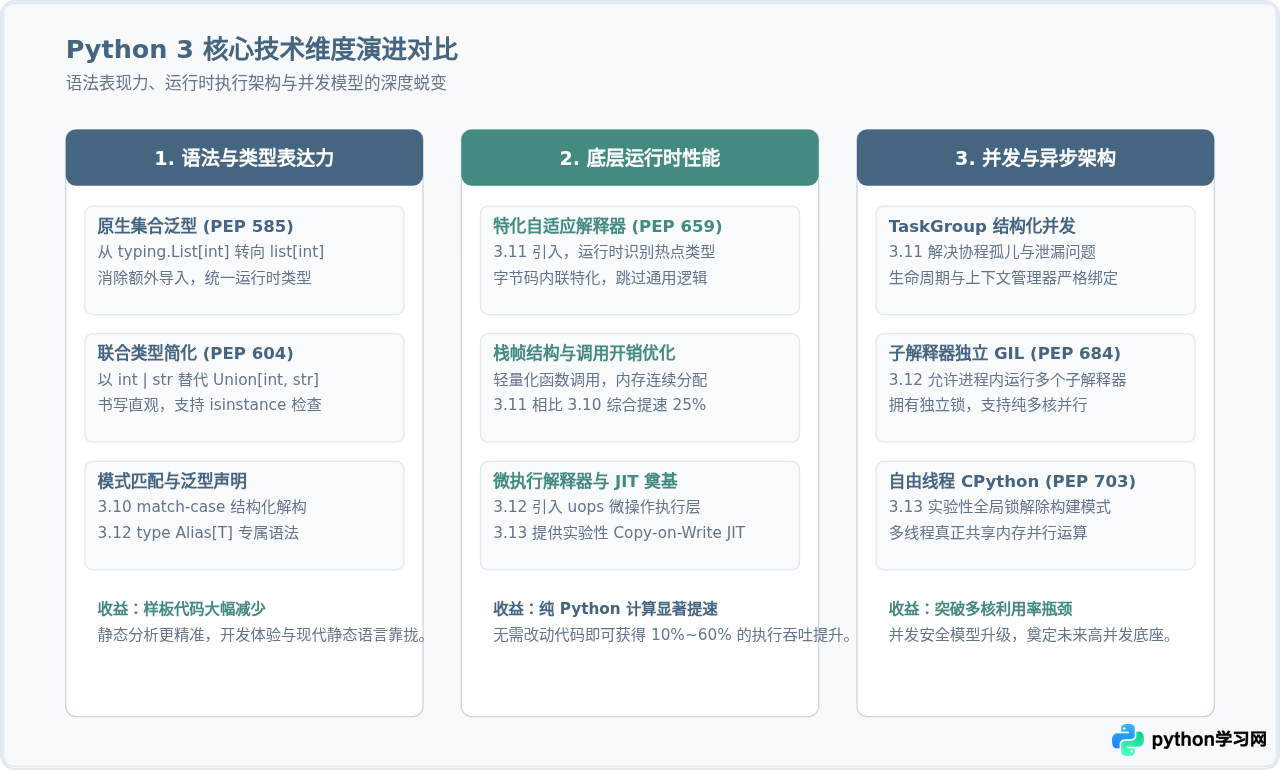Click the line '并发安全模型升级，奠定未来高并发底座。'
This screenshot has height=770, width=1280.
coord(1031,635)
